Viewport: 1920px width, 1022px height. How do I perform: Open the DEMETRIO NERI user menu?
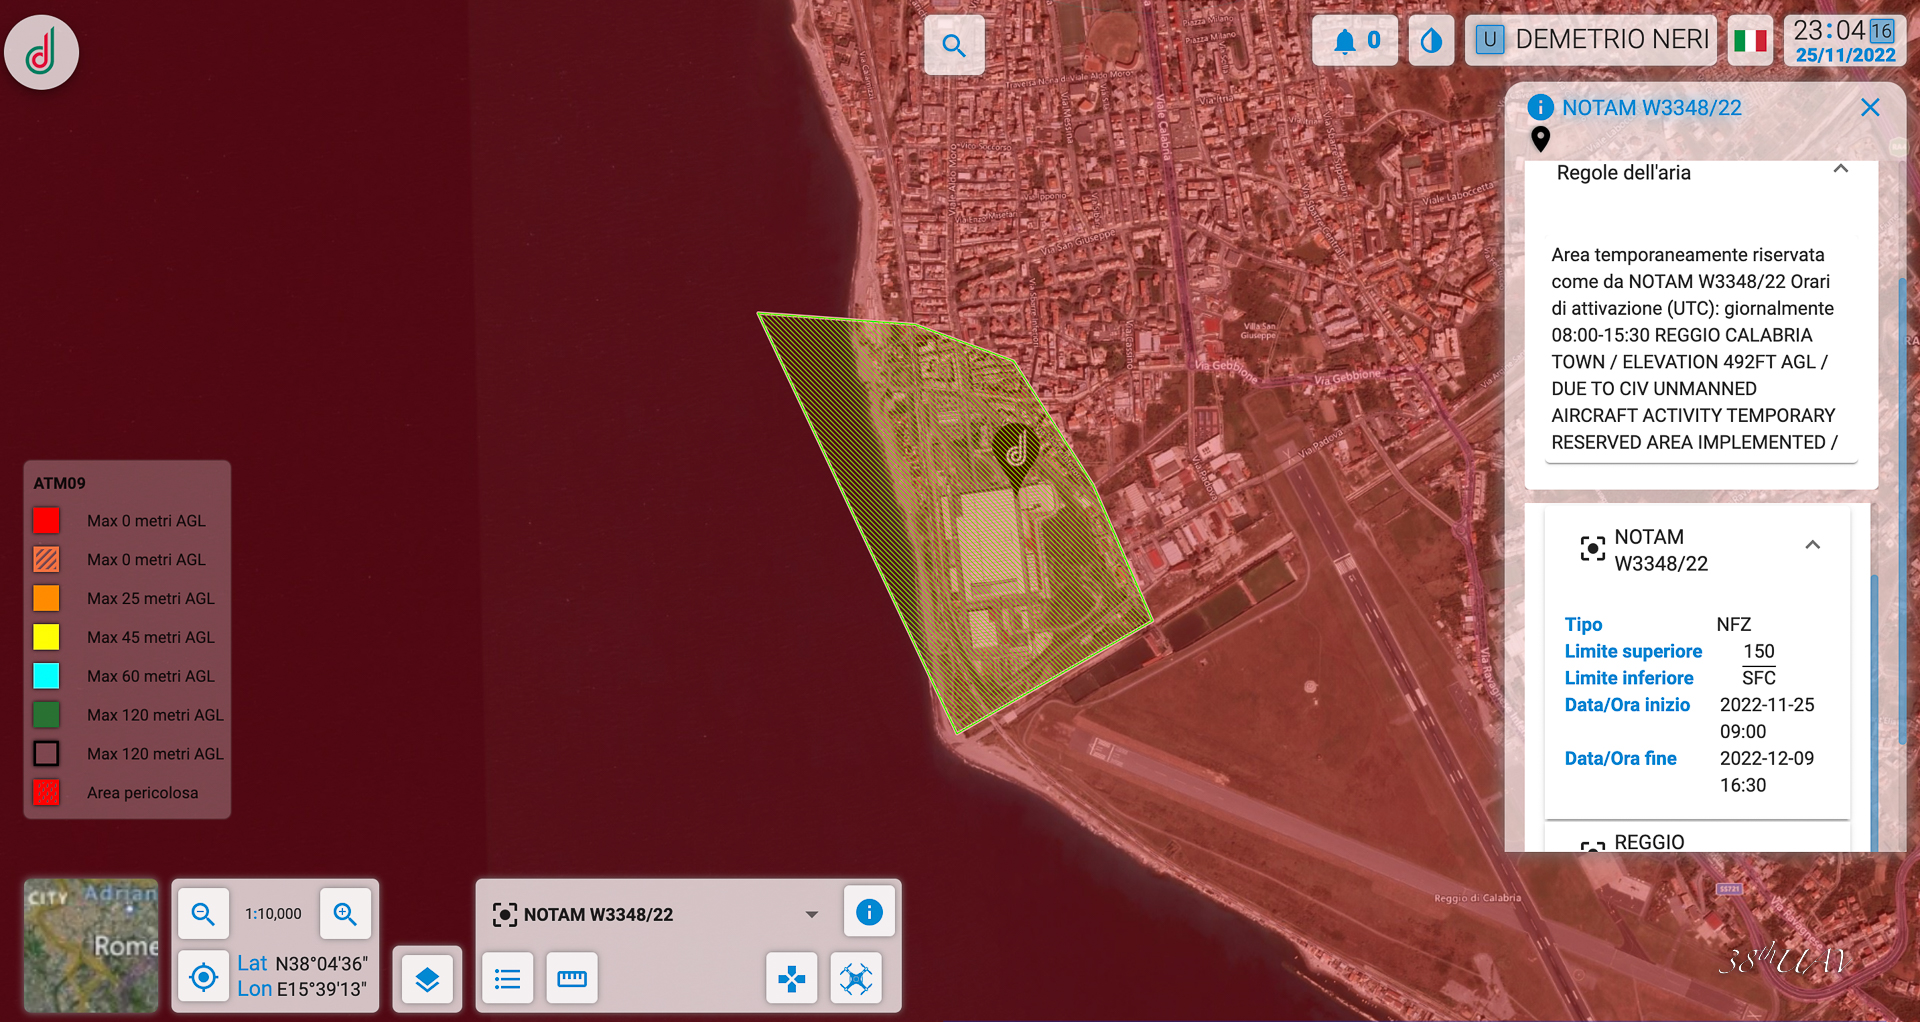[x=1591, y=40]
